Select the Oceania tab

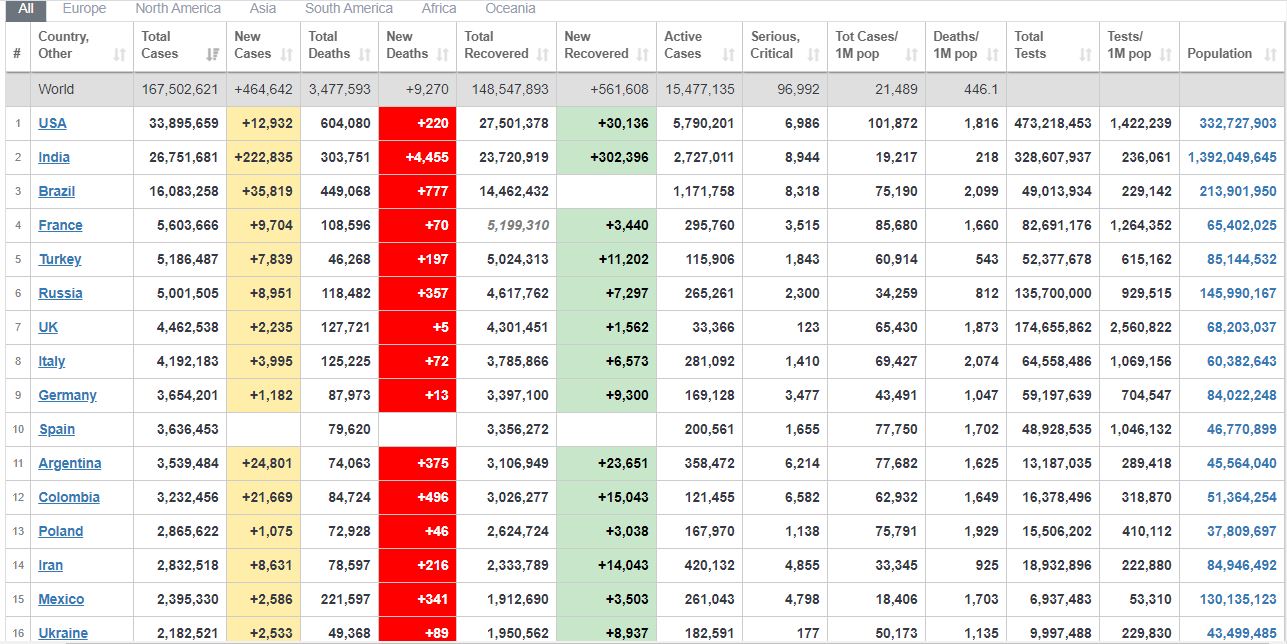pyautogui.click(x=510, y=8)
